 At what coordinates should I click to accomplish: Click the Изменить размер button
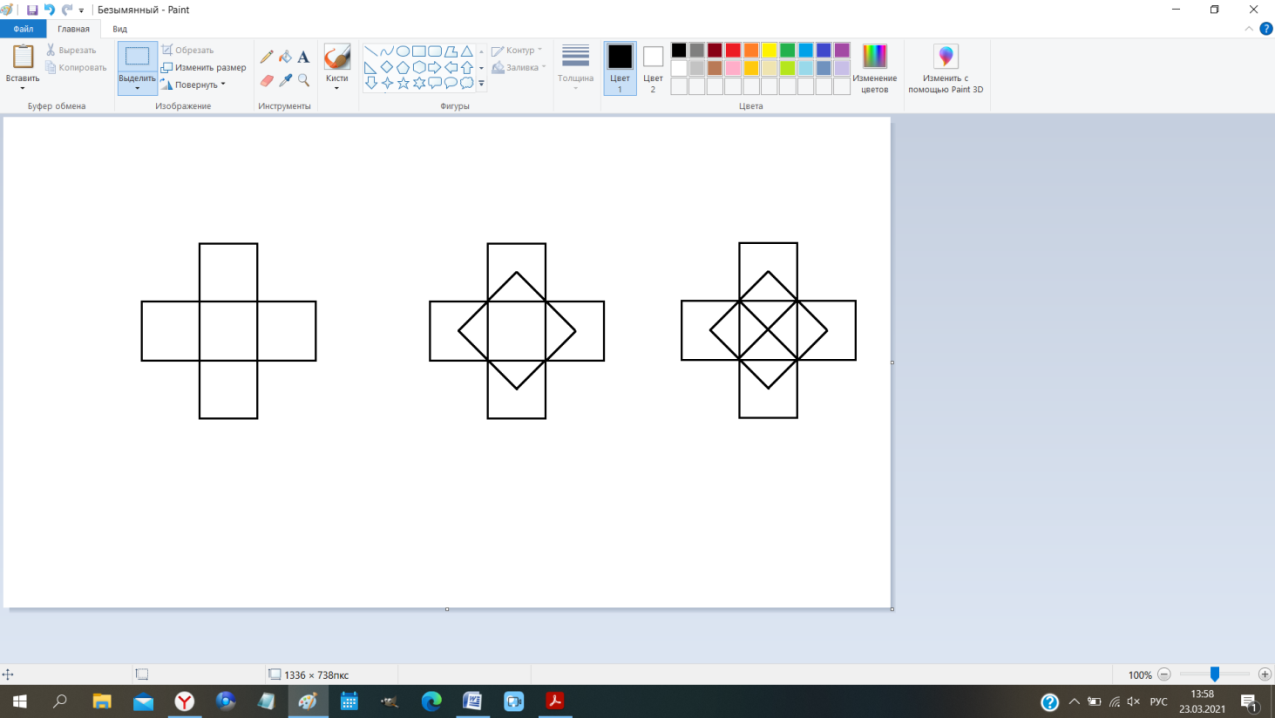(x=204, y=68)
